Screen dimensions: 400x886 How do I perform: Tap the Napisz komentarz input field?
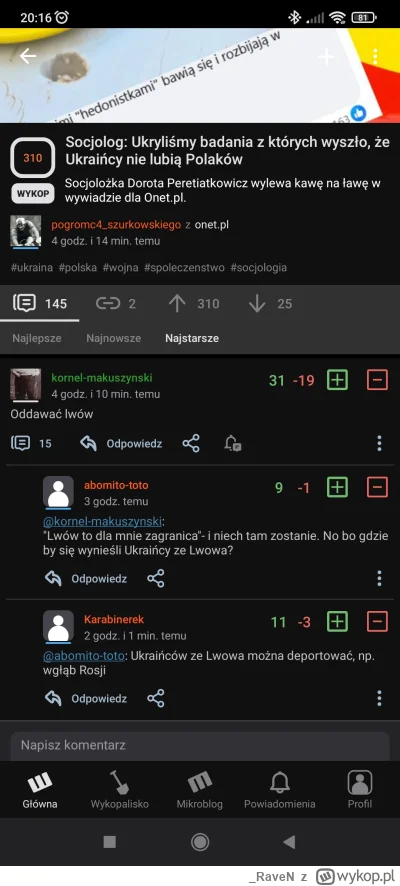coord(200,746)
